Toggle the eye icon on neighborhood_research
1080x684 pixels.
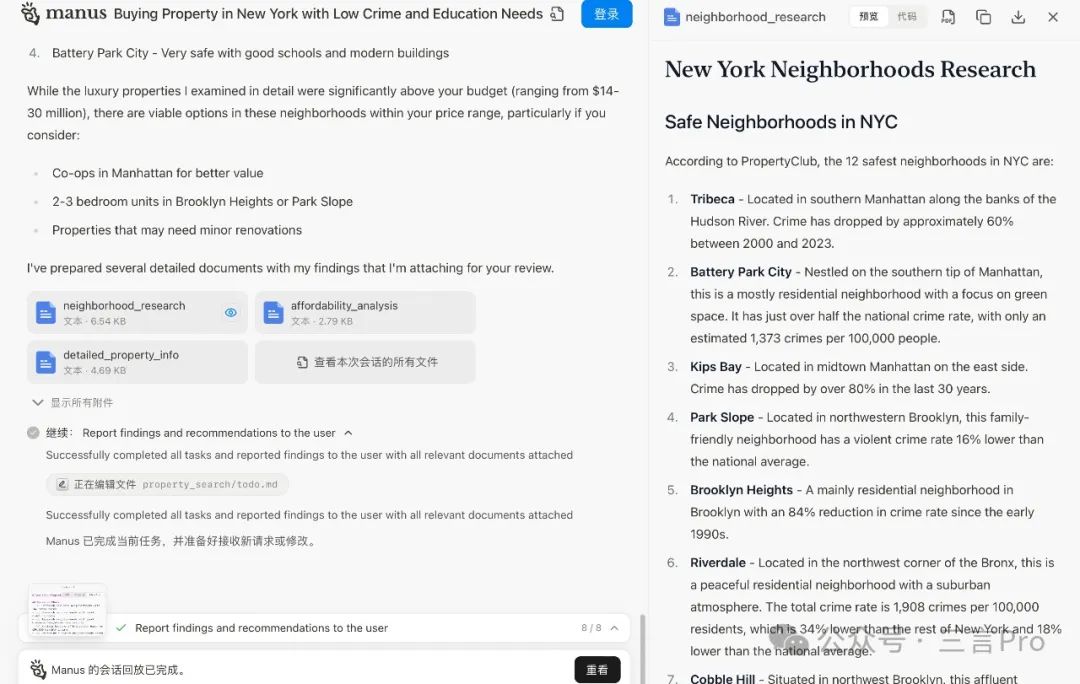coord(231,313)
